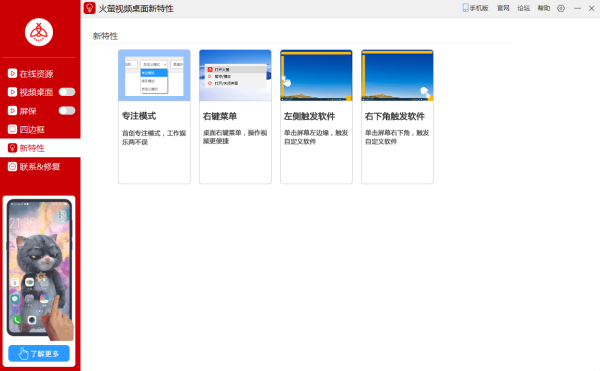Screen dimensions: 600x371
Task: Click the 桌面右键菜单 description text
Action: tap(235, 137)
